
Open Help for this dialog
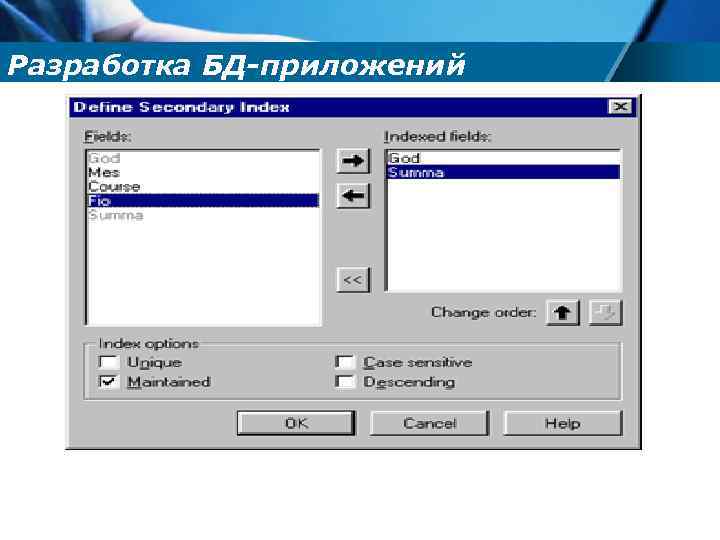[x=563, y=423]
